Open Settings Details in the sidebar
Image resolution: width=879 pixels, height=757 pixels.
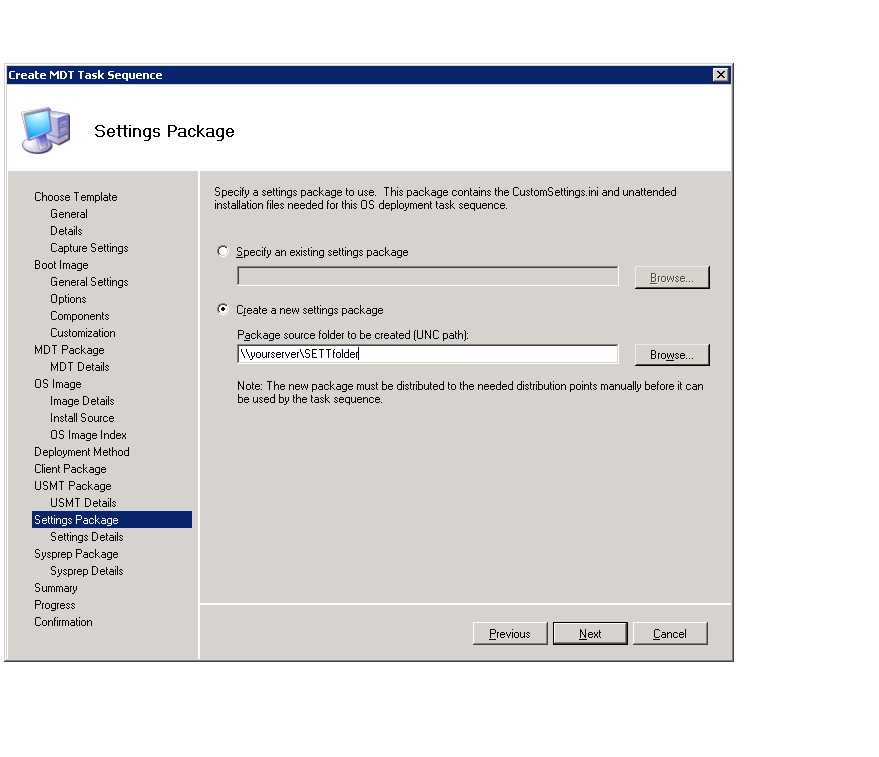point(87,537)
